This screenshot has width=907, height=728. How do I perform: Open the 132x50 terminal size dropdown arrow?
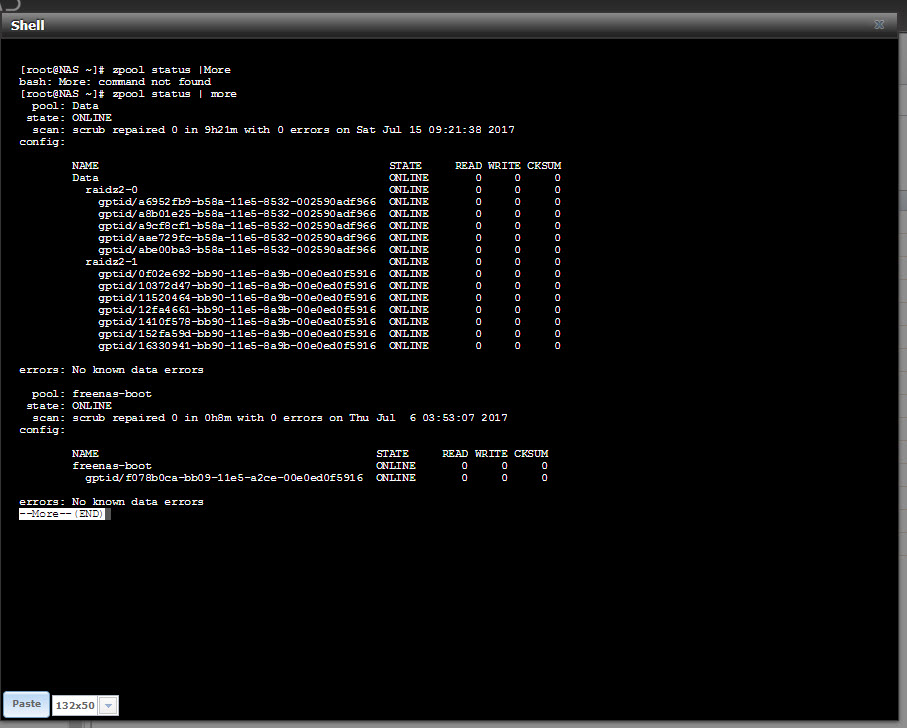(x=108, y=705)
